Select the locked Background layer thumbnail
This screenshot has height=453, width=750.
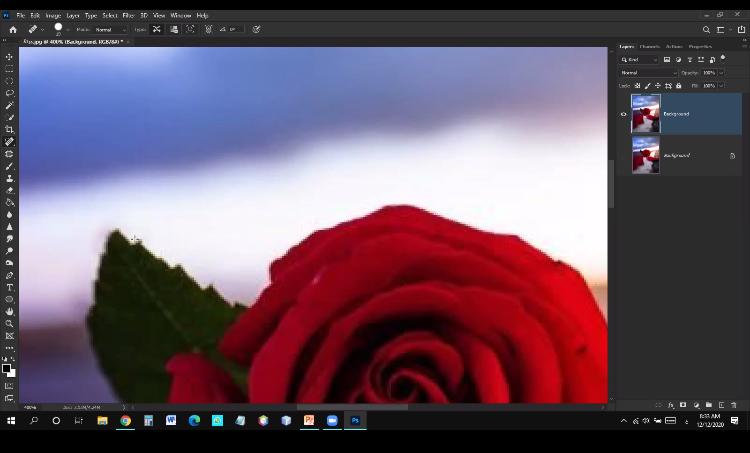click(x=645, y=155)
